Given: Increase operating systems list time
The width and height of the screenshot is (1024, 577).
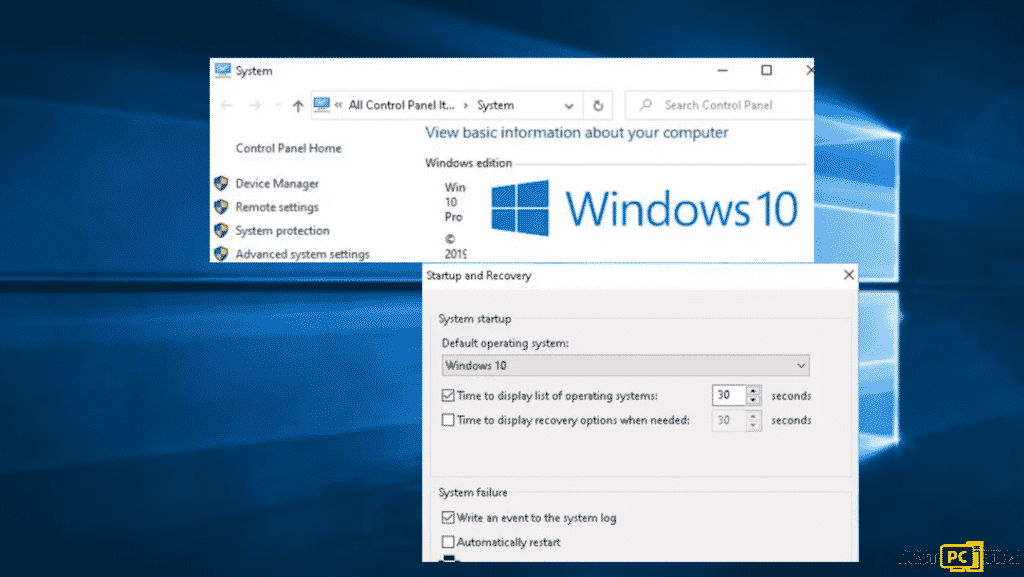Looking at the screenshot, I should [753, 390].
